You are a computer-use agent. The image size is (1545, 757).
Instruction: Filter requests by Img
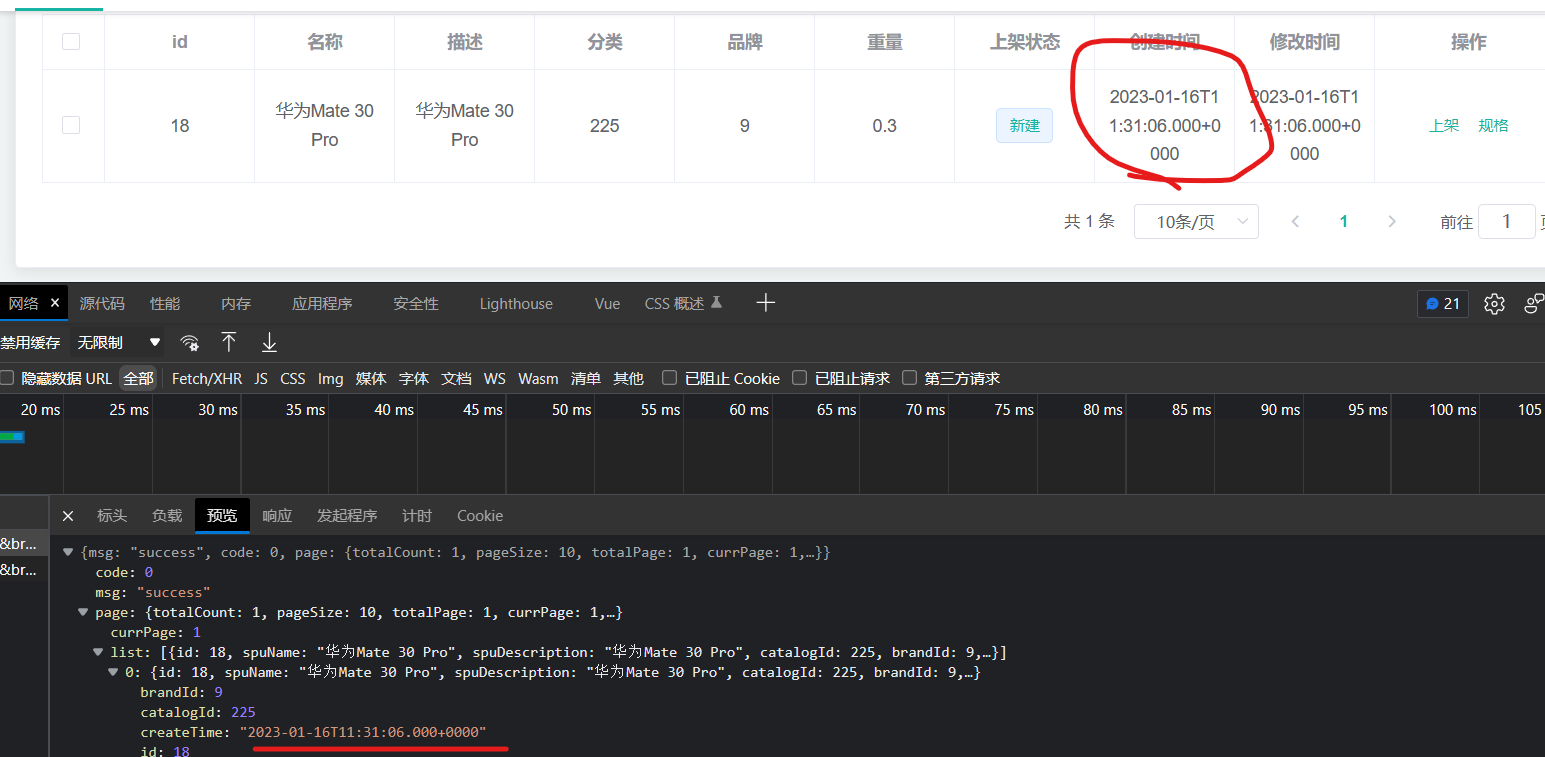click(x=330, y=378)
